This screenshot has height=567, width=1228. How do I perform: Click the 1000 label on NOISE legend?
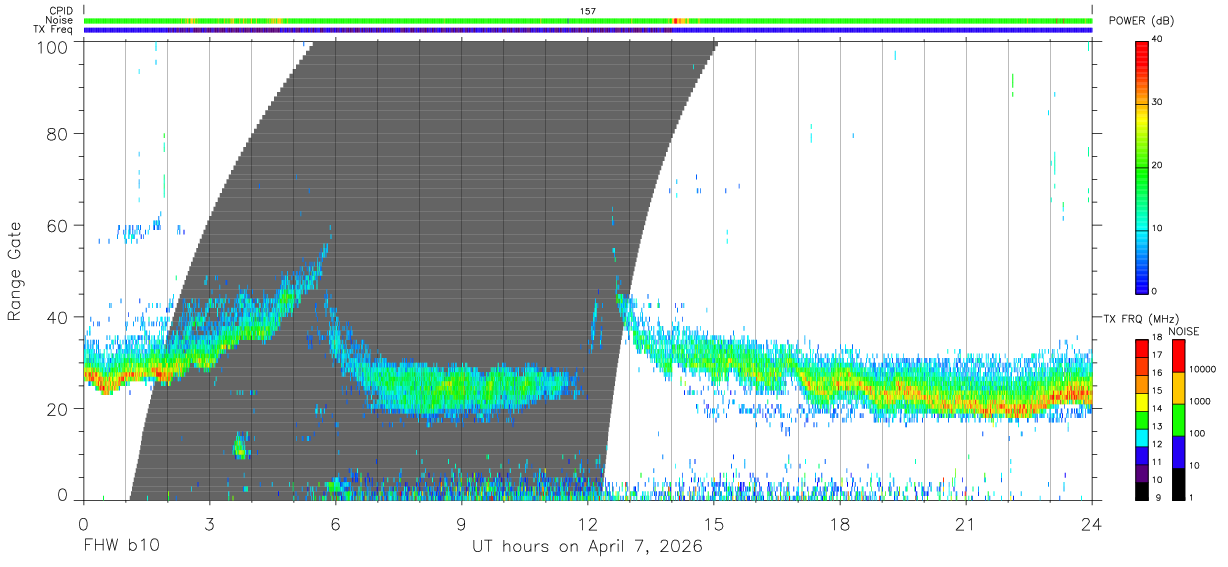1199,401
